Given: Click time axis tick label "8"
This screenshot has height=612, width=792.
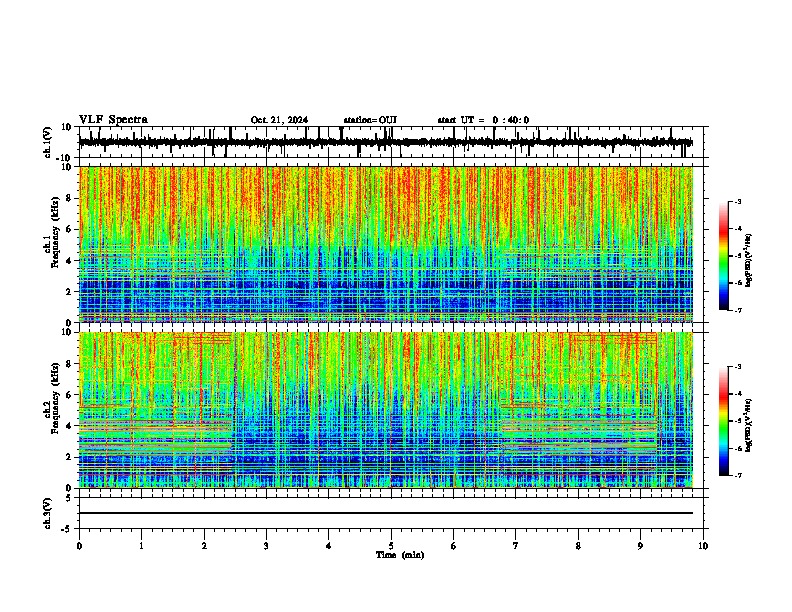Looking at the screenshot, I should (x=578, y=546).
